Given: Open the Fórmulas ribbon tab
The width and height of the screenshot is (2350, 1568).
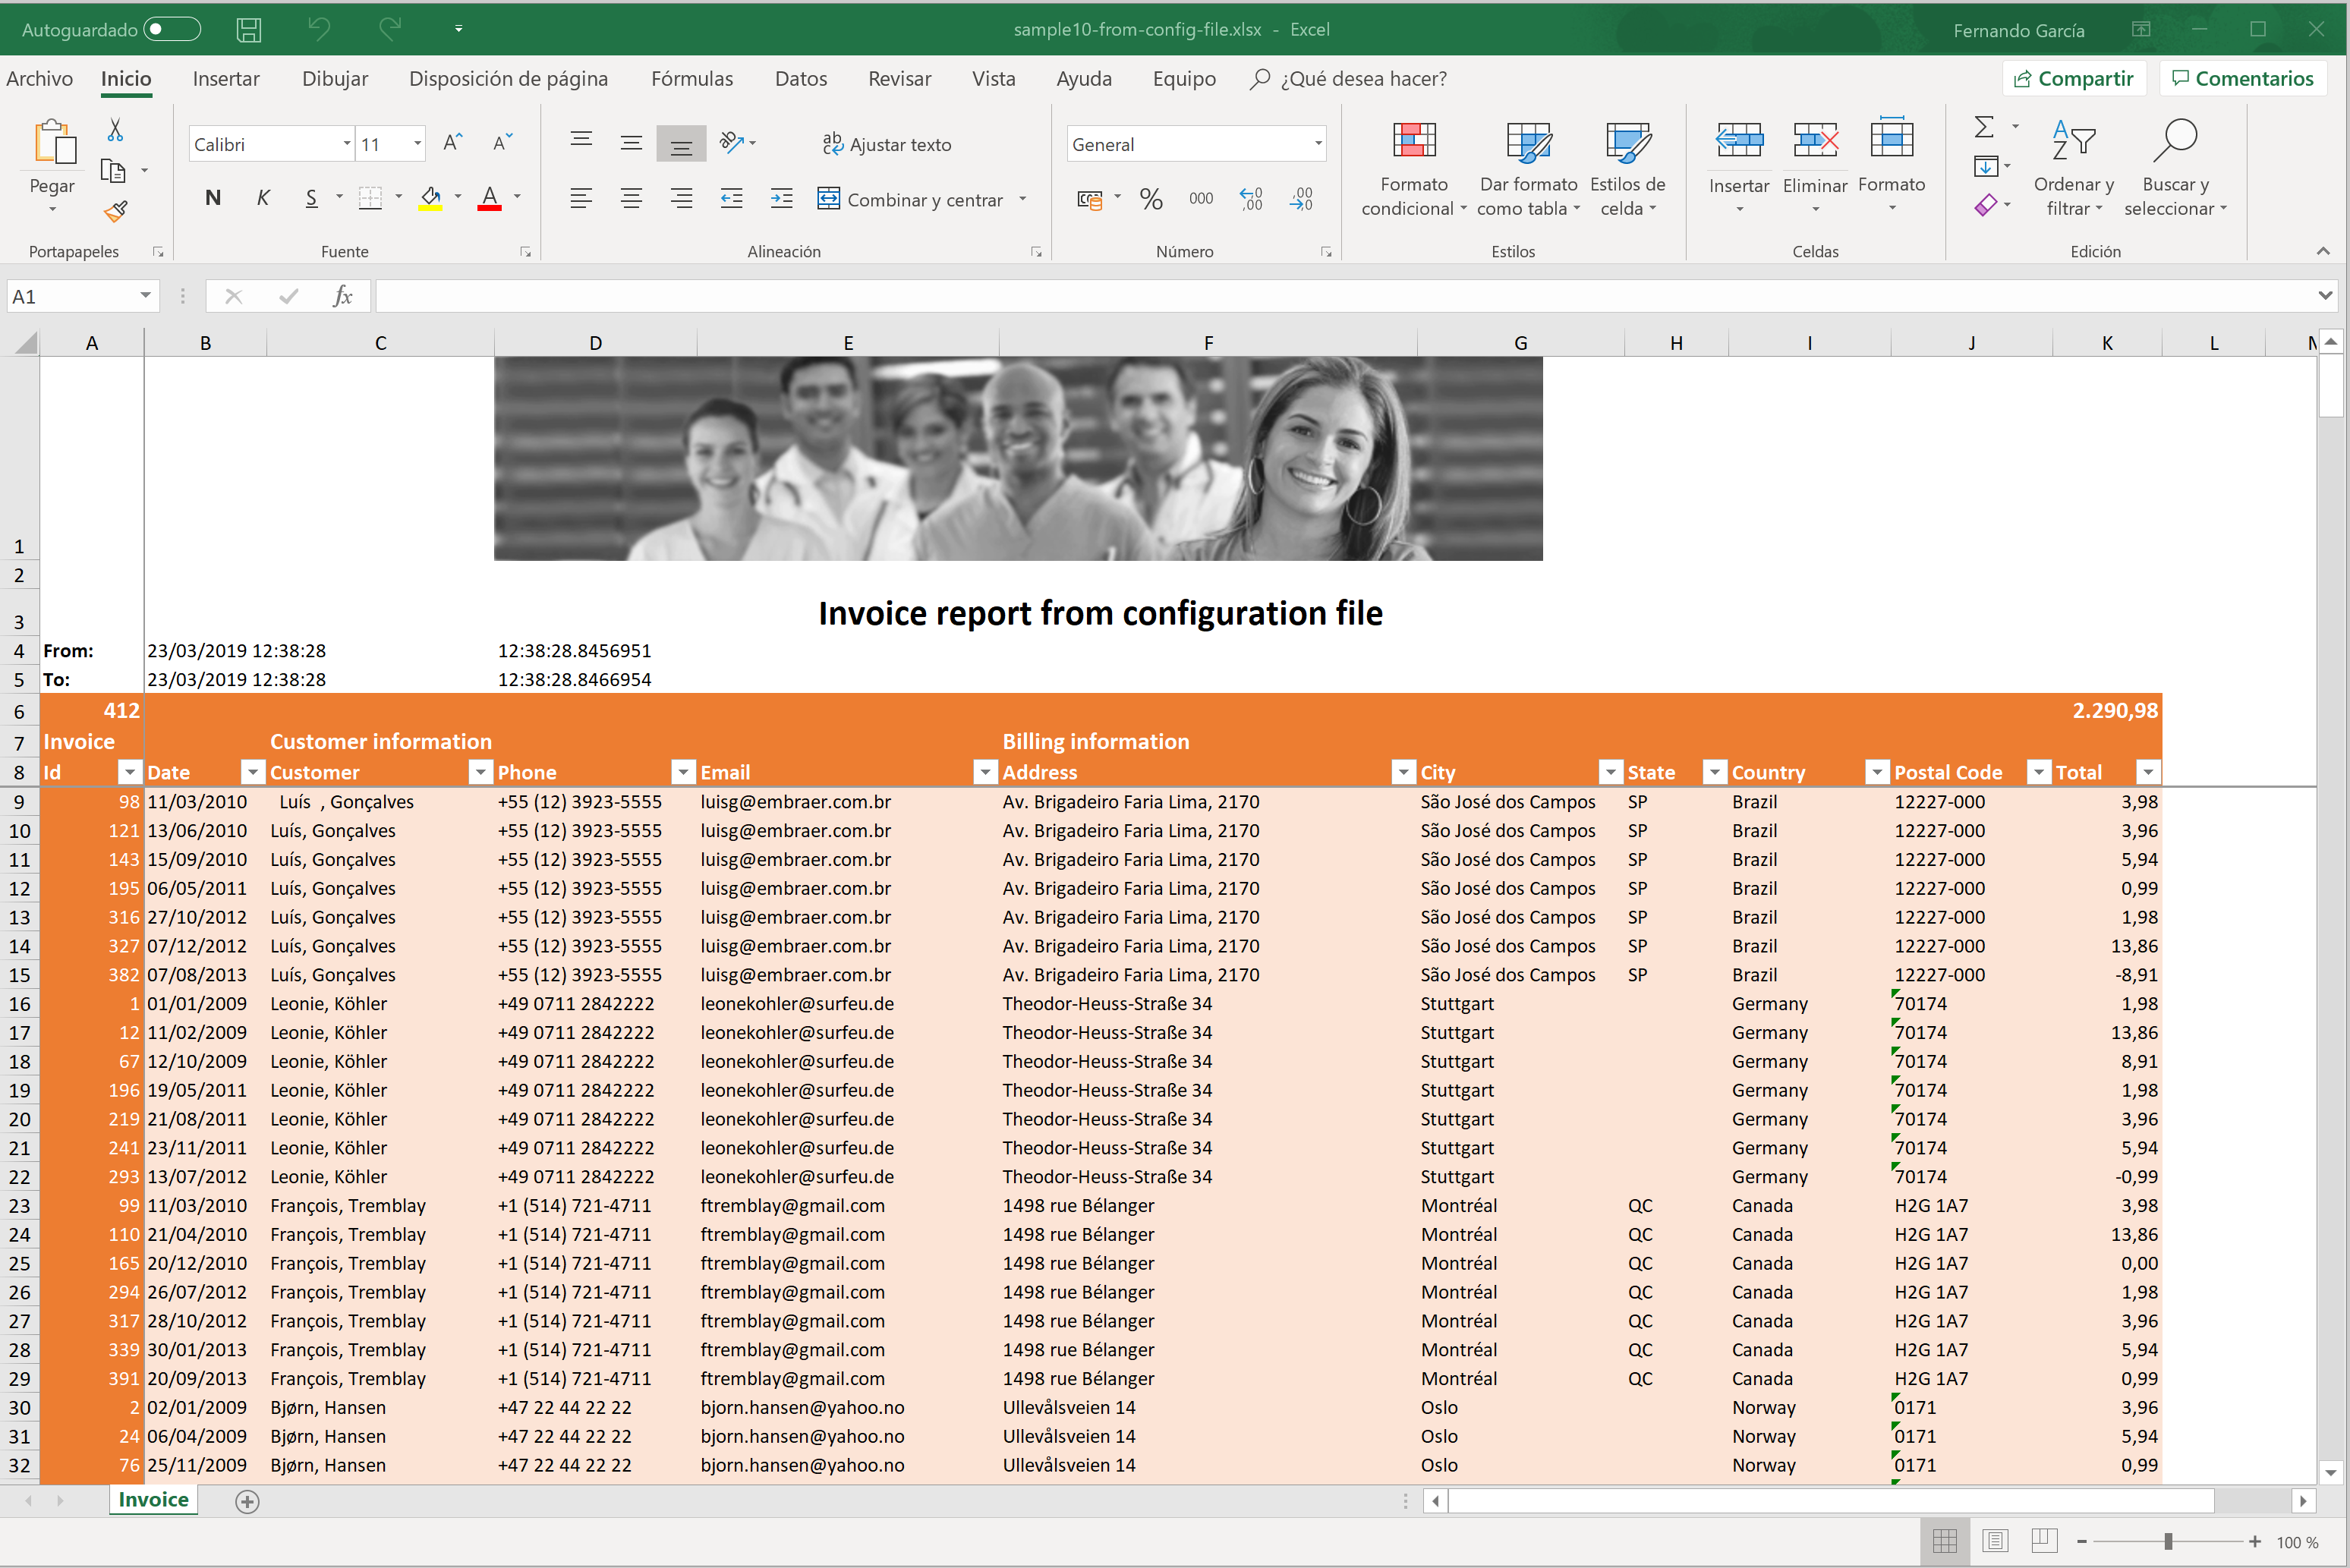Looking at the screenshot, I should (x=691, y=79).
